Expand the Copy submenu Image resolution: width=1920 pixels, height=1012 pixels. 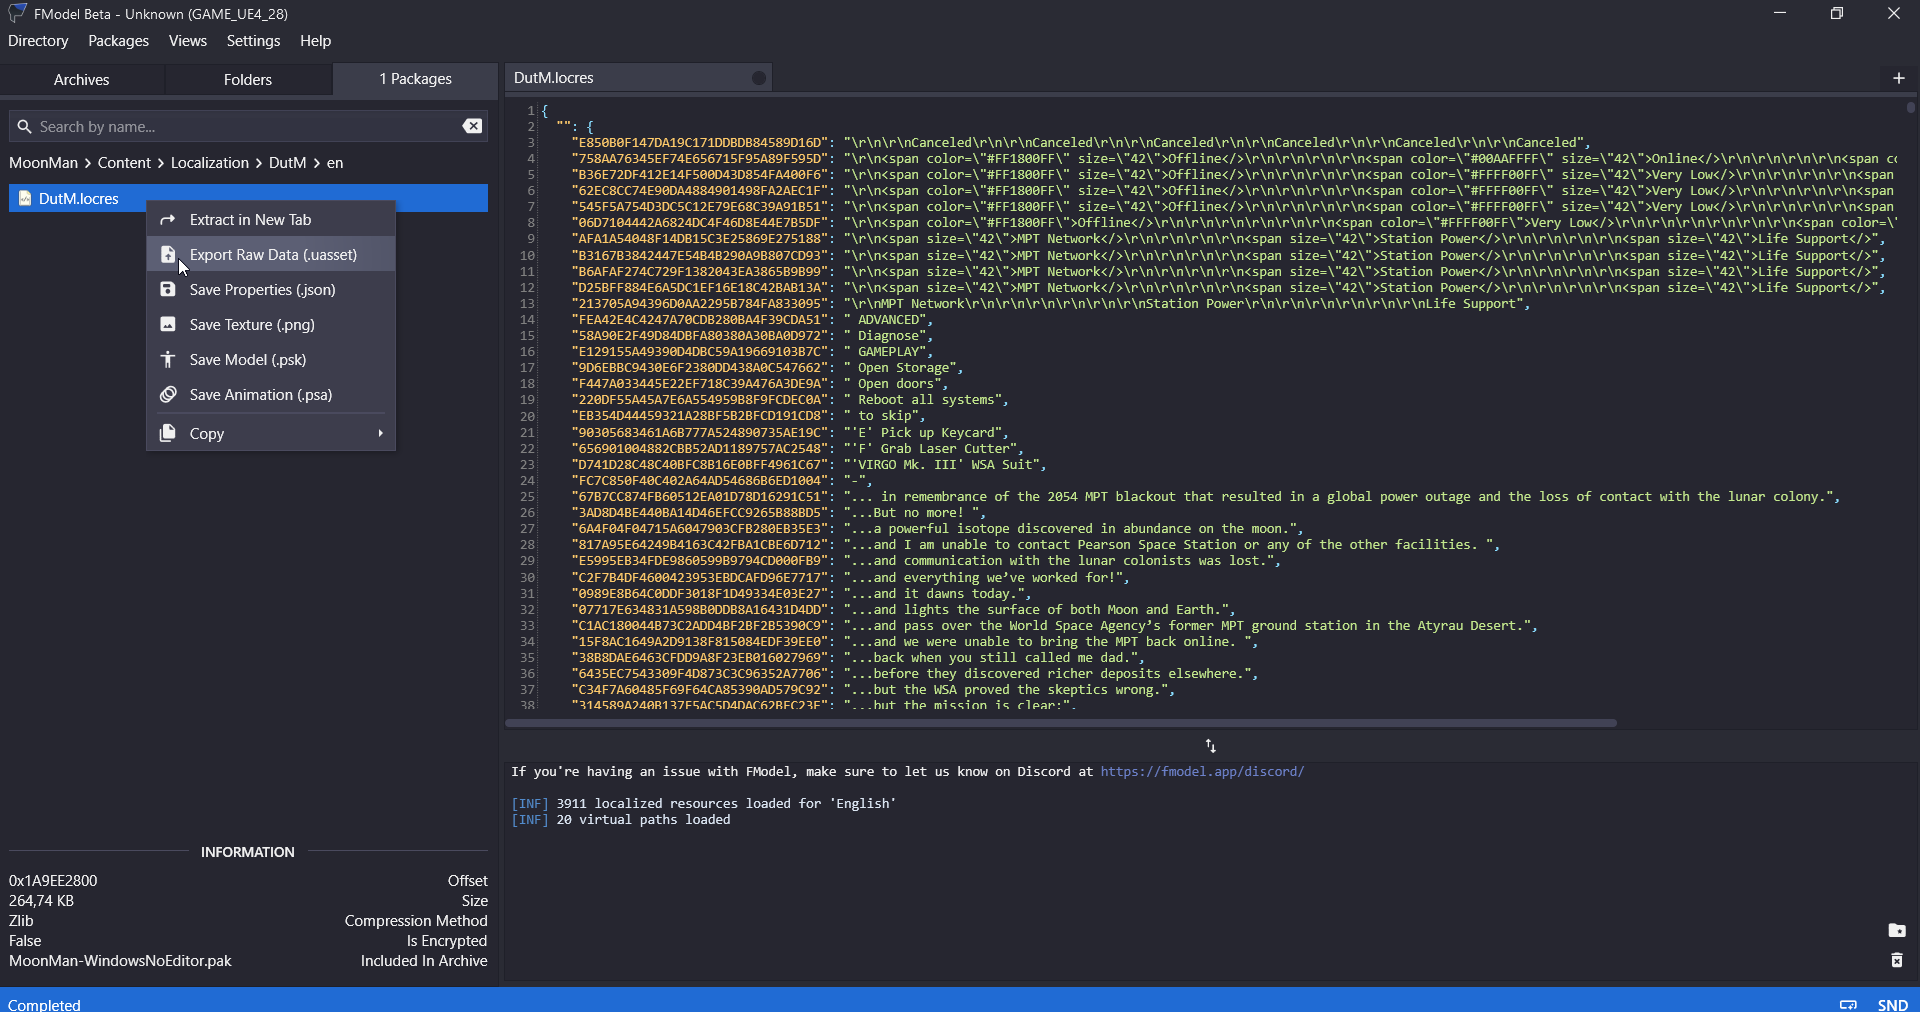pos(270,434)
